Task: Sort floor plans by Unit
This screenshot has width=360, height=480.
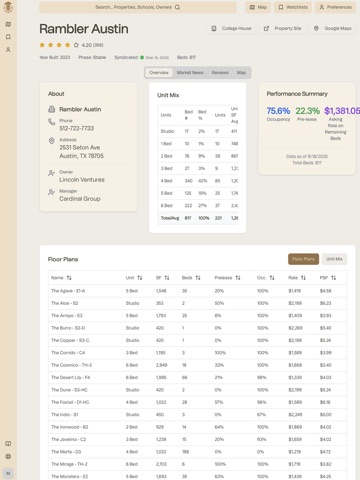Action: pos(134,278)
